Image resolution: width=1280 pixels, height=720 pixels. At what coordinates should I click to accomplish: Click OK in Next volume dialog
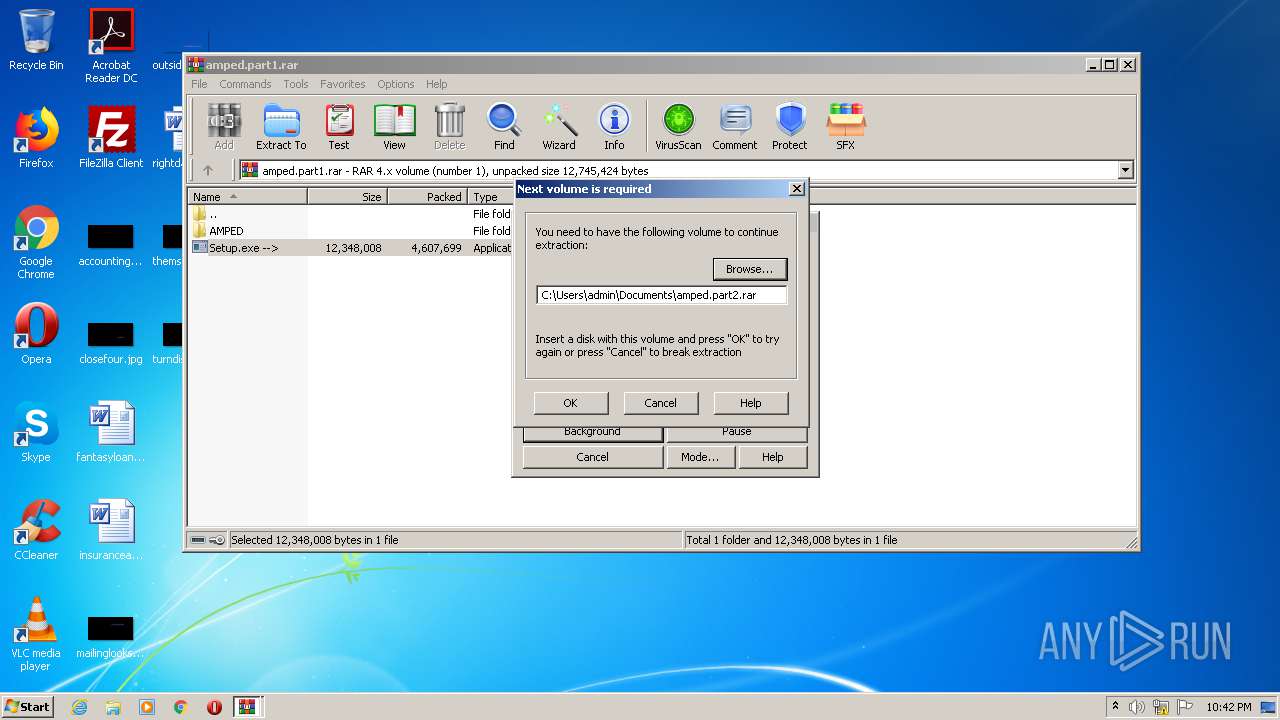click(x=570, y=403)
